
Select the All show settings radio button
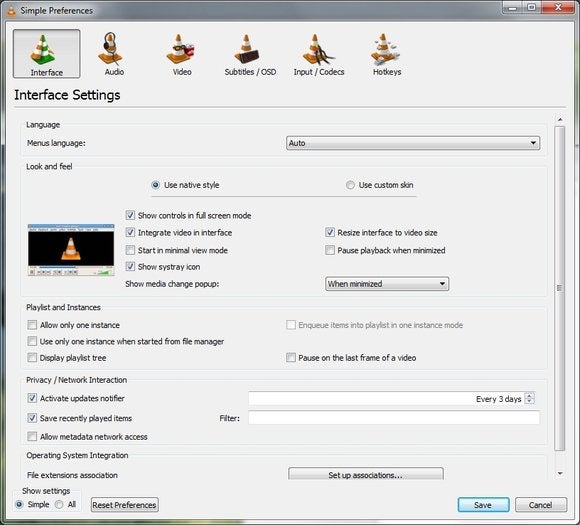(59, 504)
